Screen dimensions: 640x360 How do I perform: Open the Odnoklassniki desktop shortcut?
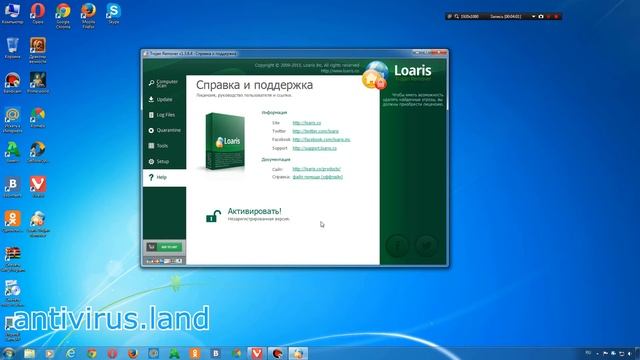coord(12,222)
